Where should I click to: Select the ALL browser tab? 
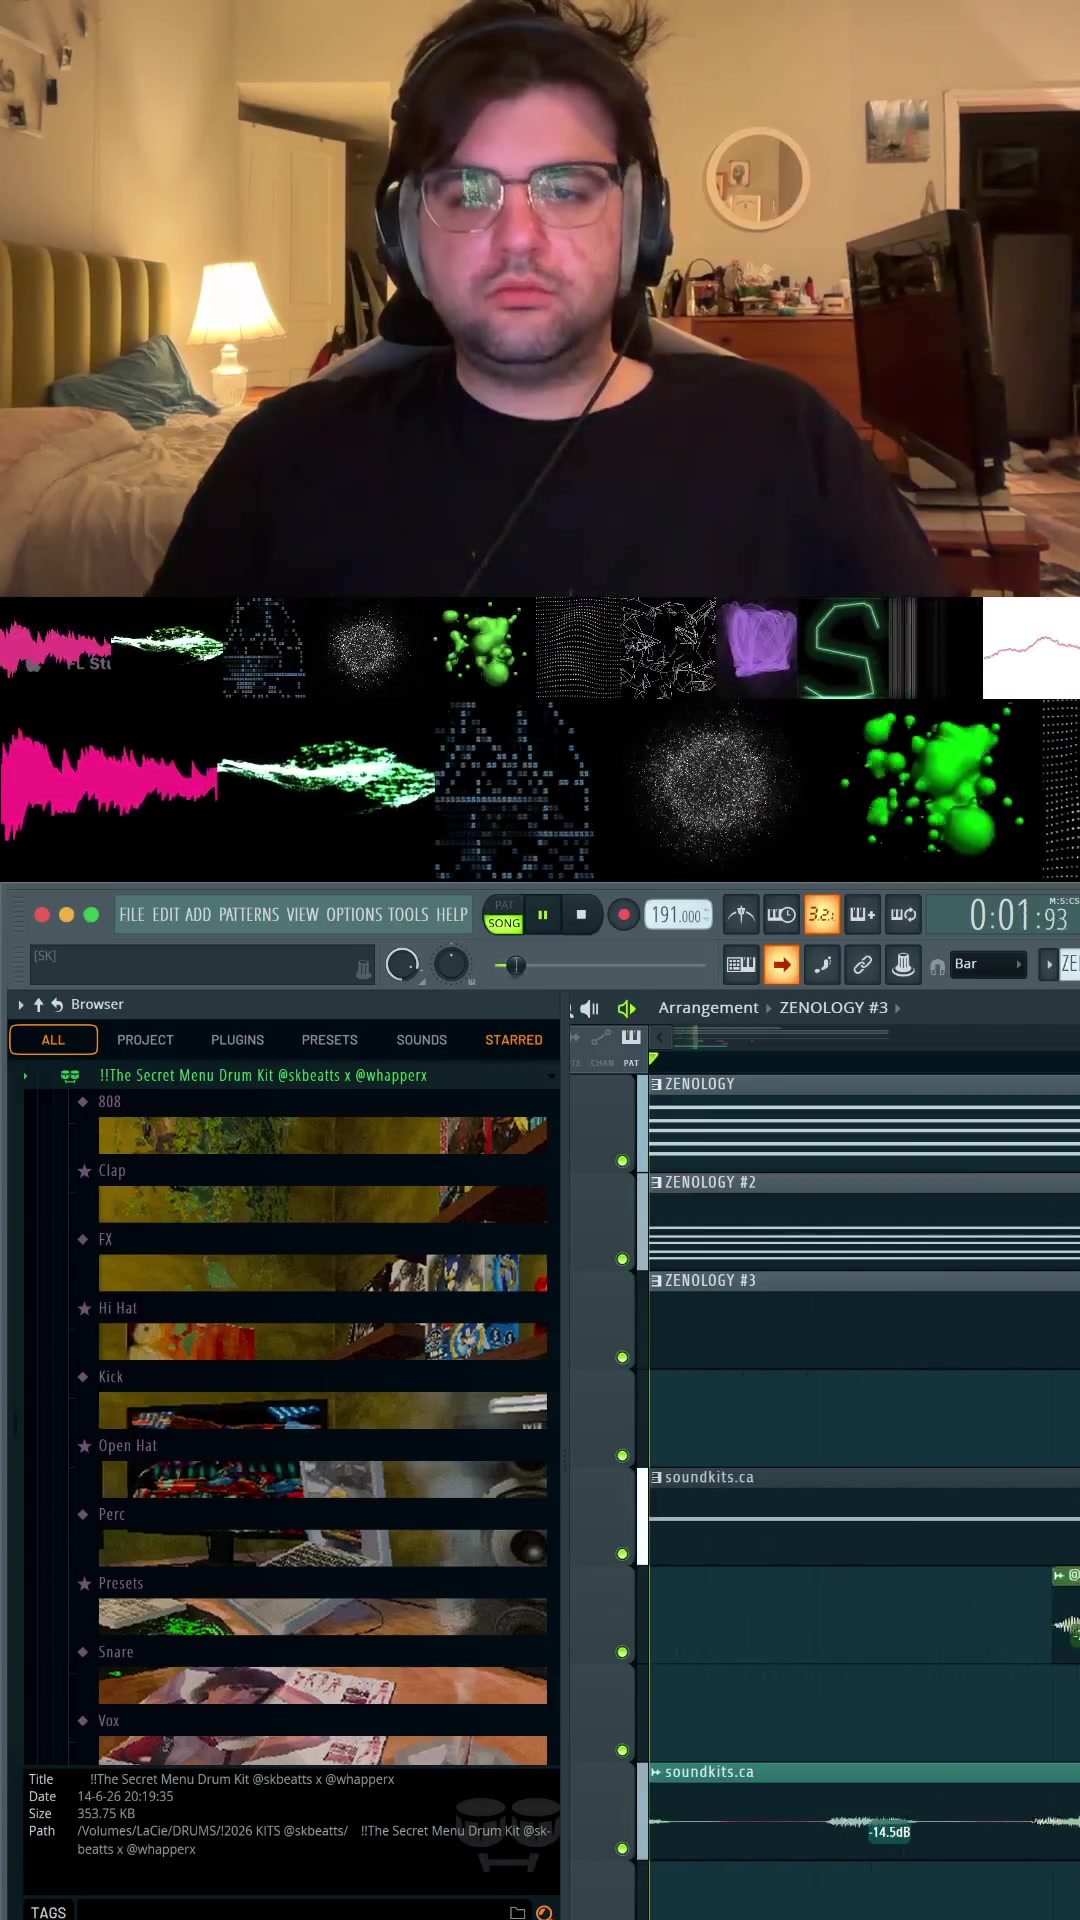point(53,1040)
